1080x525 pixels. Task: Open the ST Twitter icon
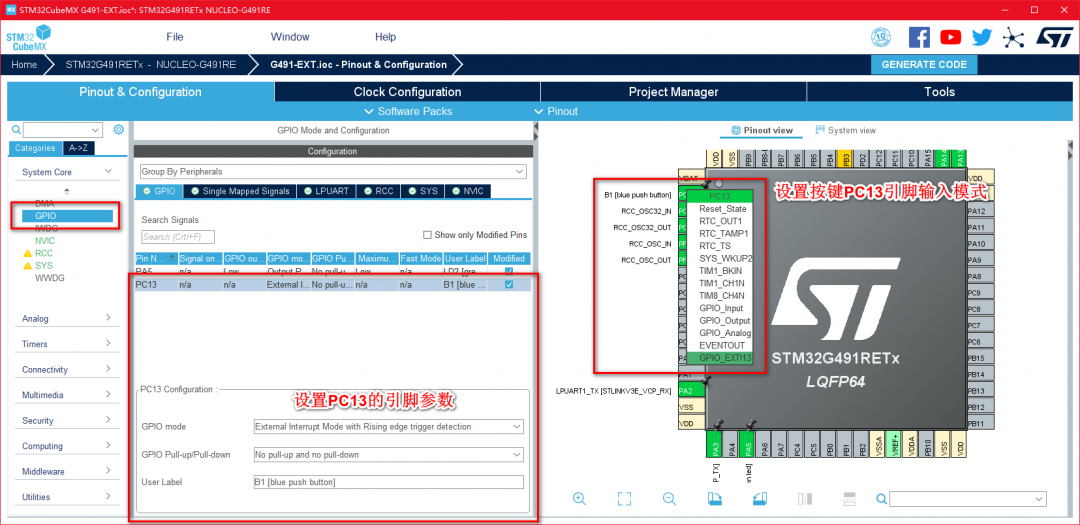982,37
